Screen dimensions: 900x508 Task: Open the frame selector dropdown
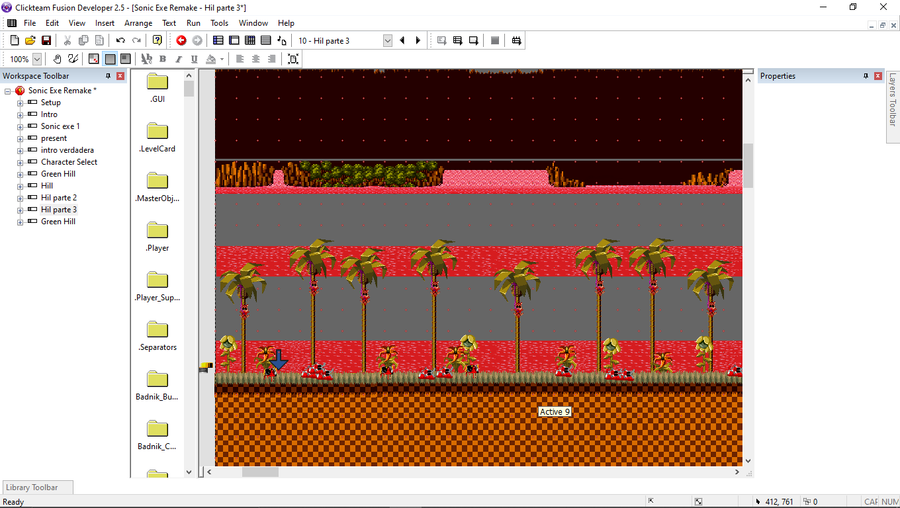click(x=387, y=40)
